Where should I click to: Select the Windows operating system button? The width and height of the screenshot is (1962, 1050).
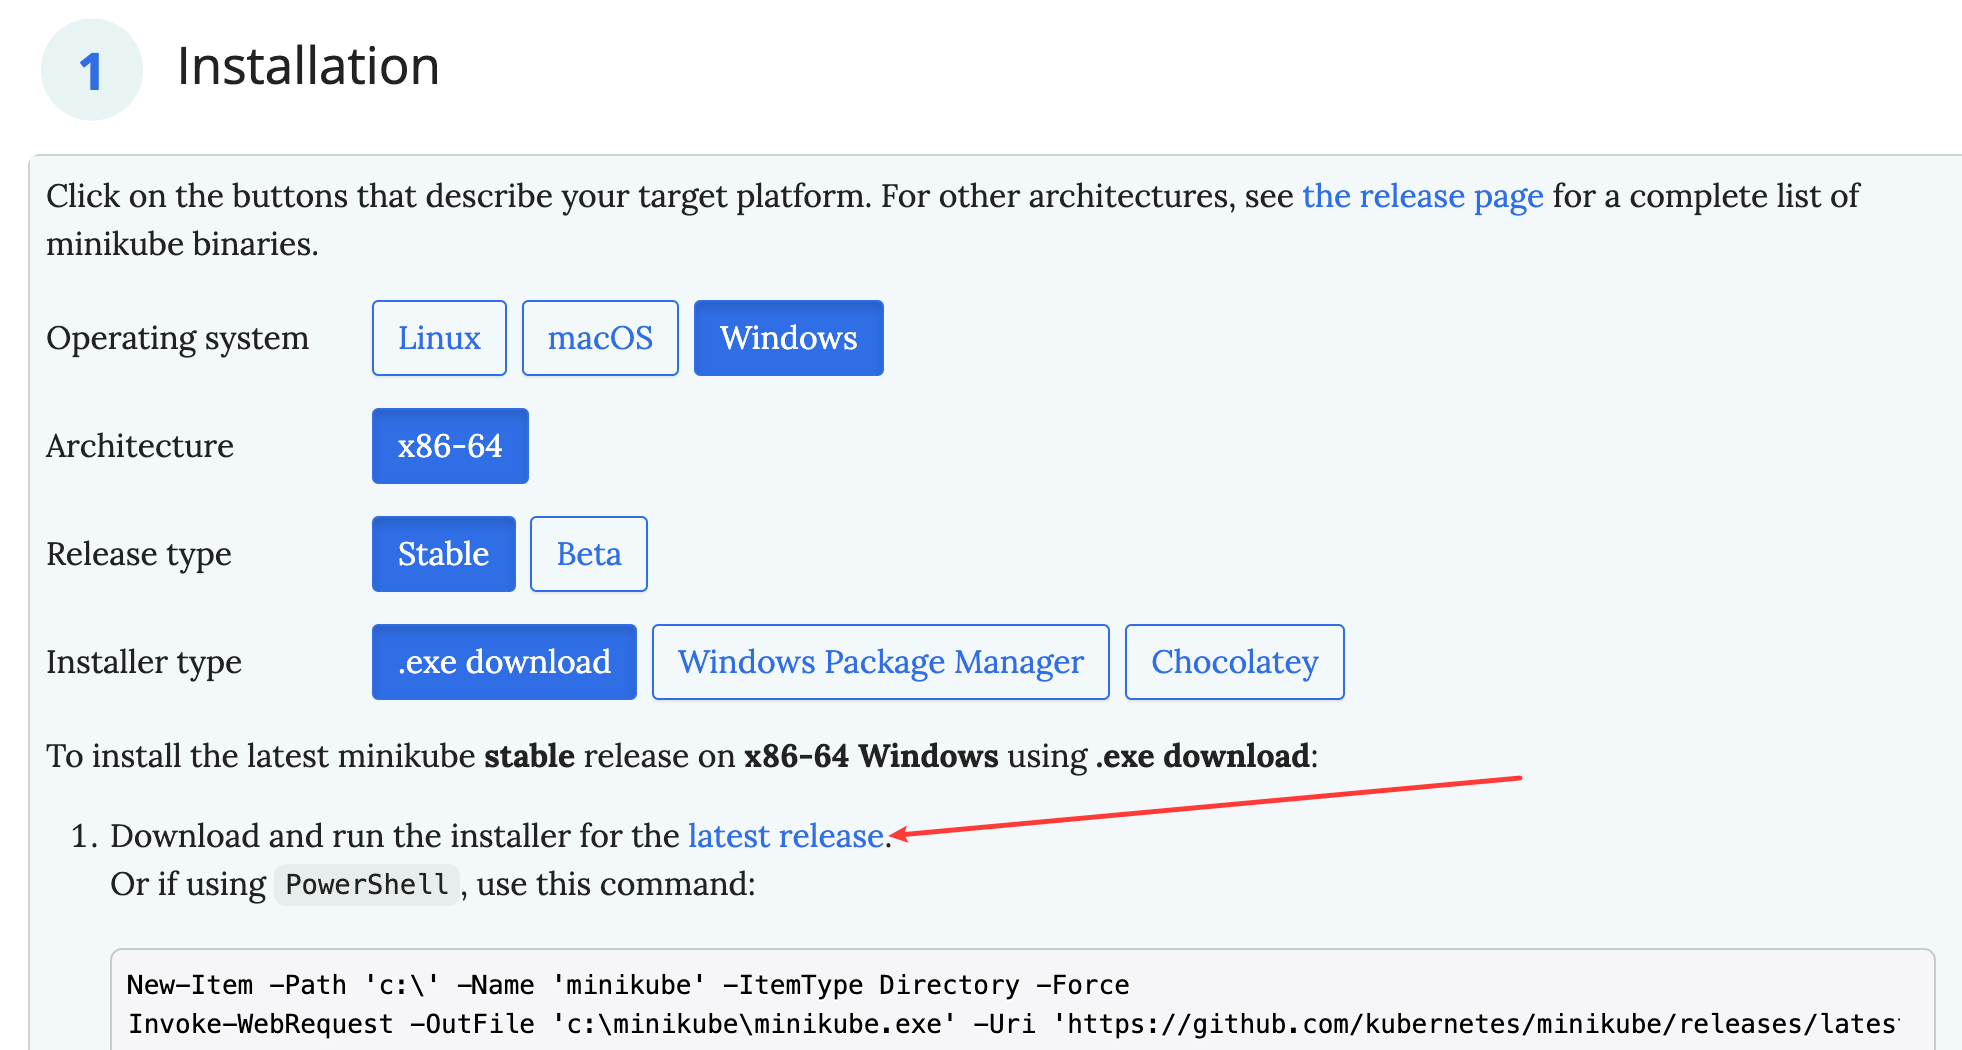coord(788,338)
